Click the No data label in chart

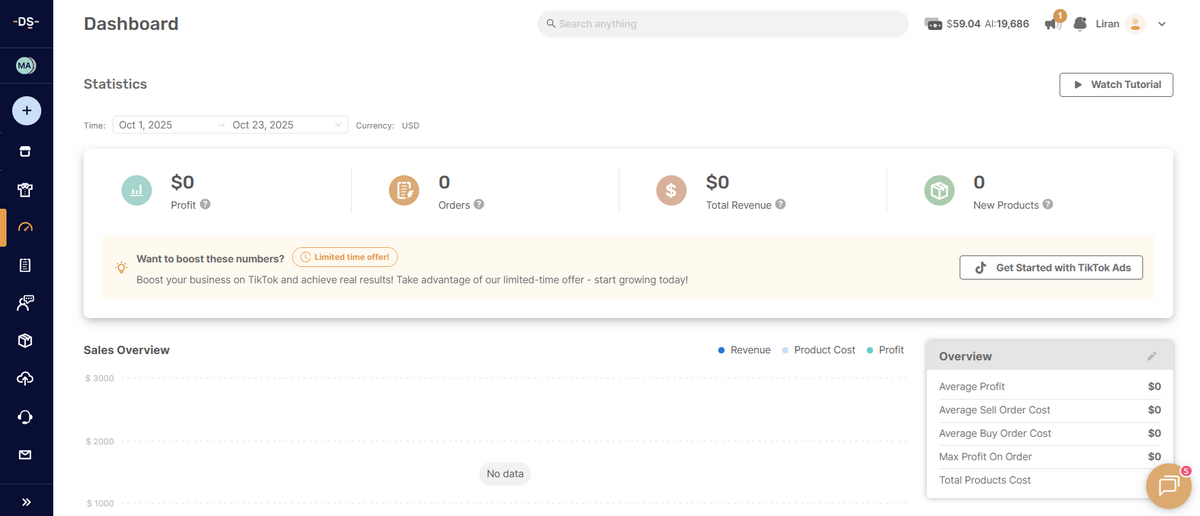tap(505, 474)
